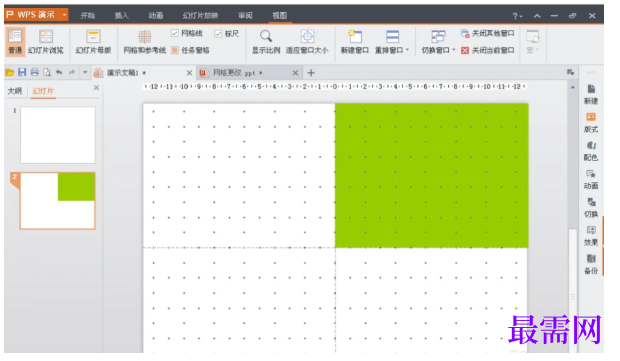620x361 pixels.
Task: Select slide 1 thumbnail
Action: pos(58,135)
